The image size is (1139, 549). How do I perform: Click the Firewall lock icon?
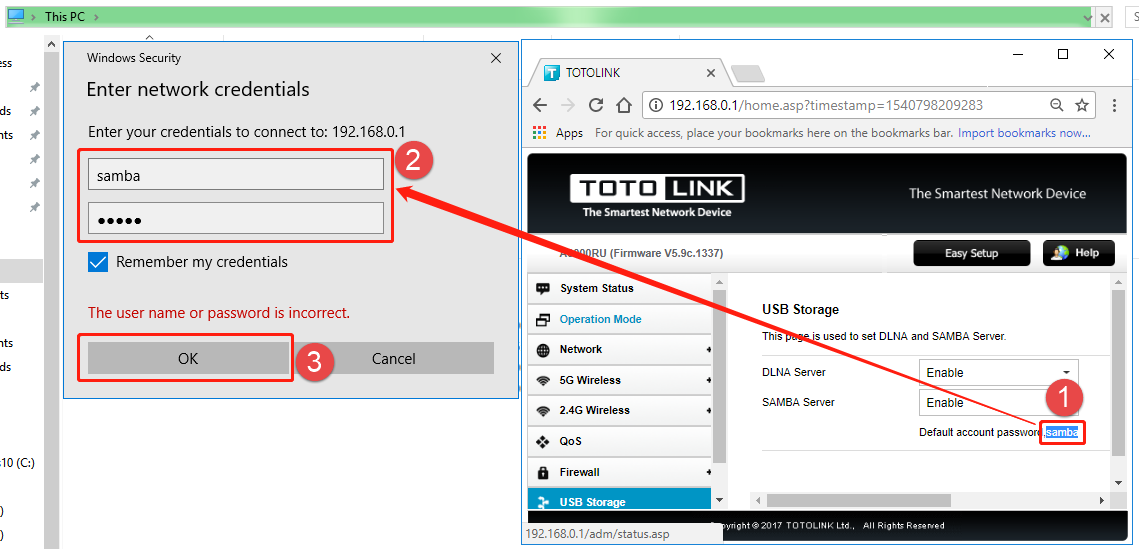tap(543, 473)
